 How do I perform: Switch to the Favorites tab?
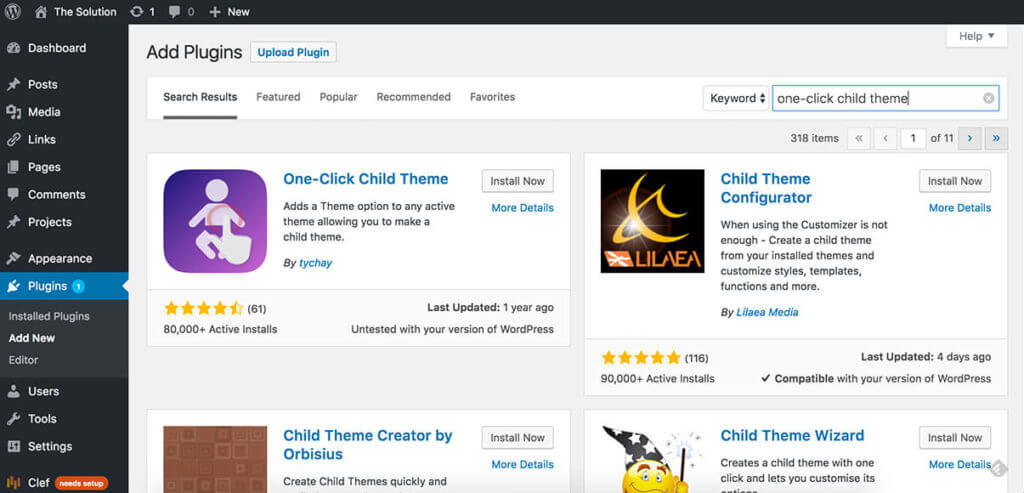point(492,97)
